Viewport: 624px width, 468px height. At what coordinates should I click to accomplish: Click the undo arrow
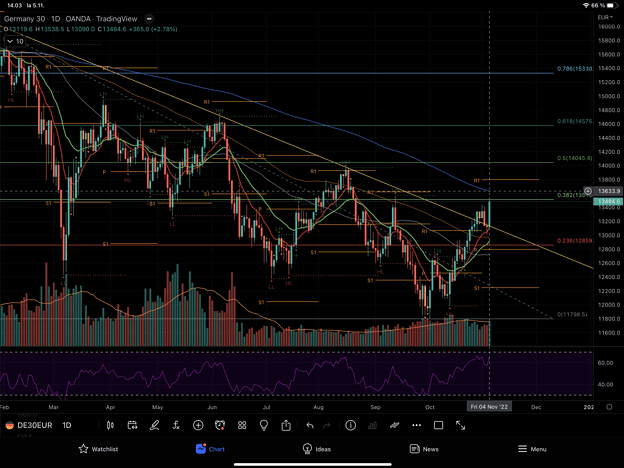tap(310, 425)
